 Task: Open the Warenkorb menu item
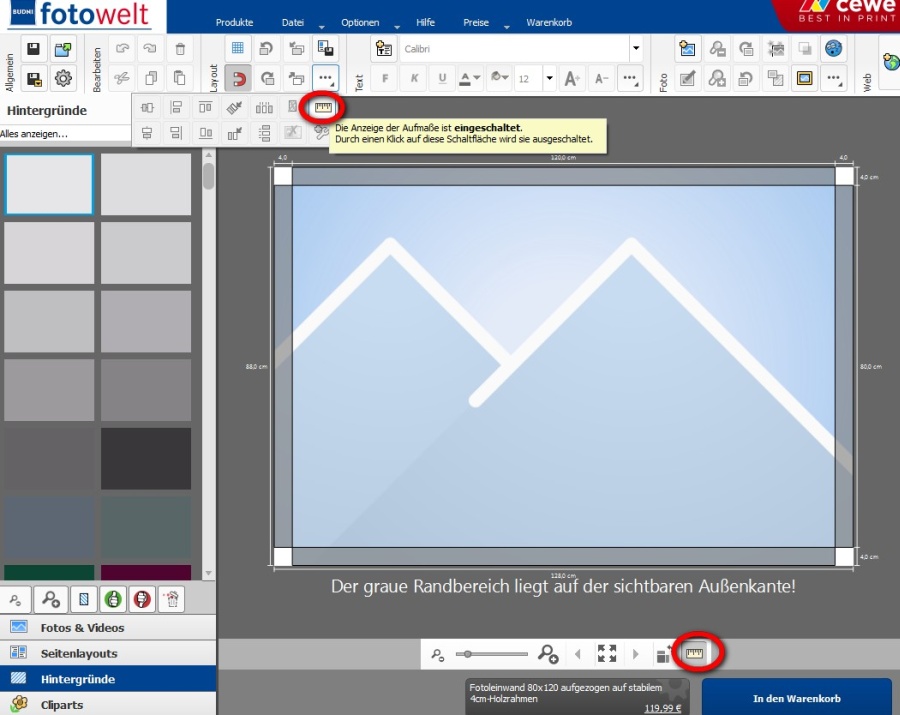549,22
